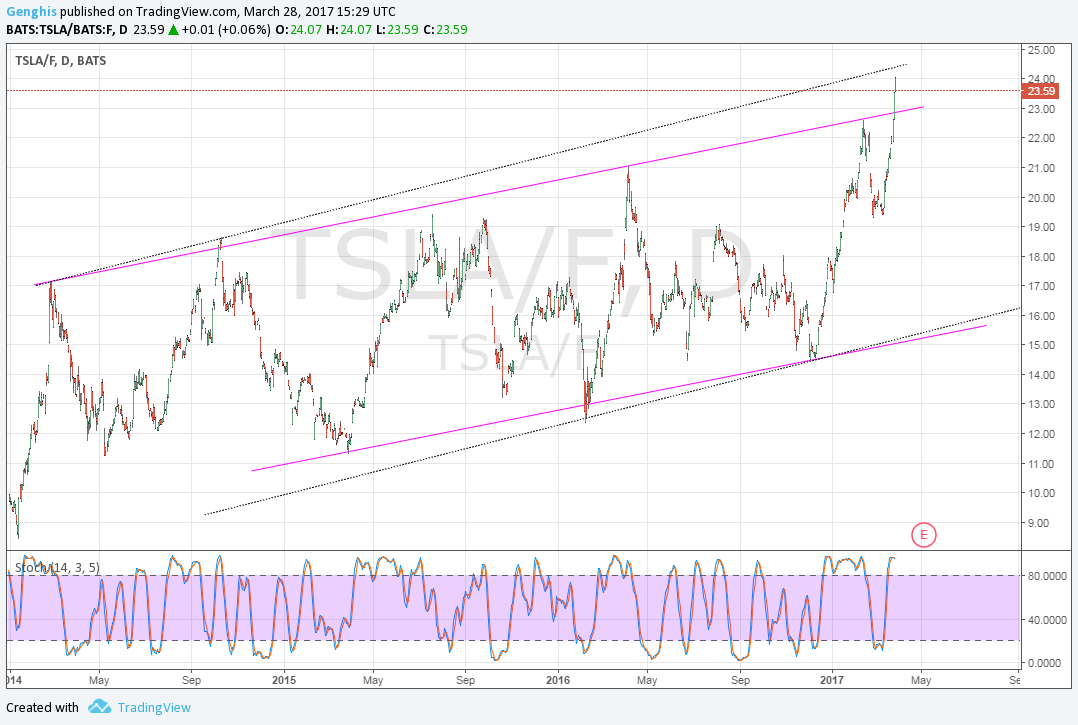Click the +0.01 (+0.06%) change text
The width and height of the screenshot is (1078, 725).
click(x=226, y=30)
